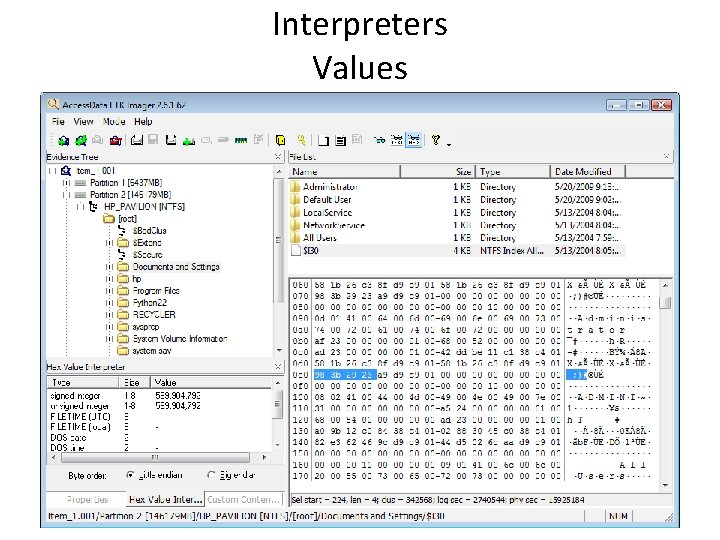
Task: Close the File List panel
Action: coord(666,157)
